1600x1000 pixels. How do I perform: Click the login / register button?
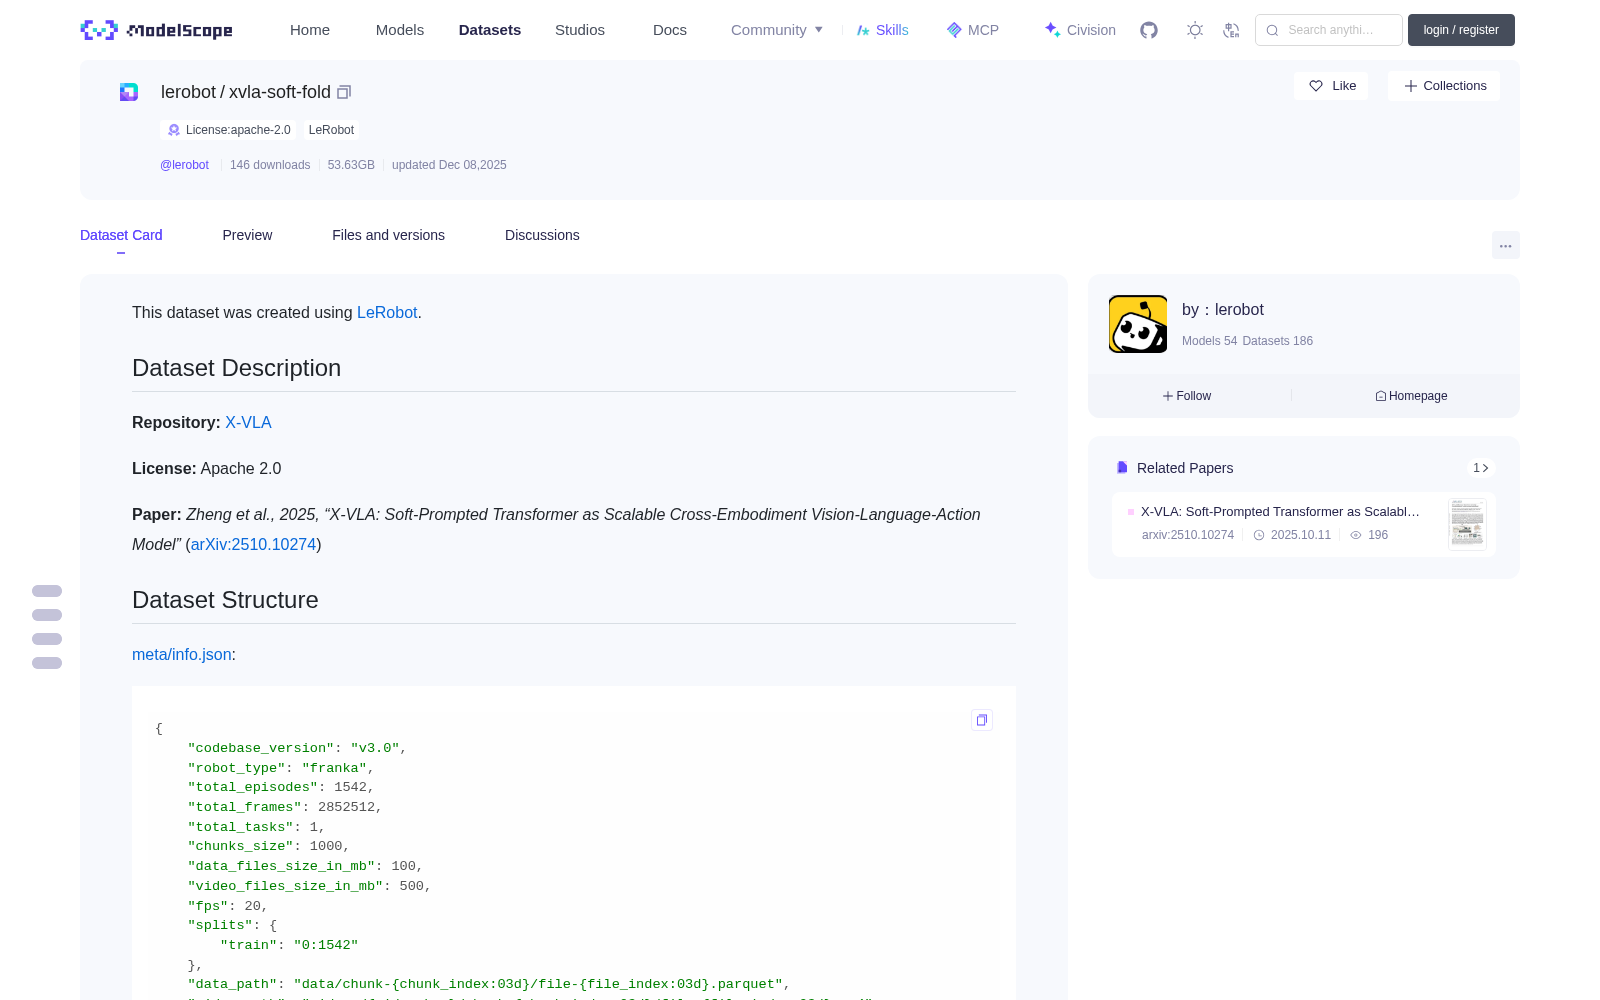point(1461,30)
